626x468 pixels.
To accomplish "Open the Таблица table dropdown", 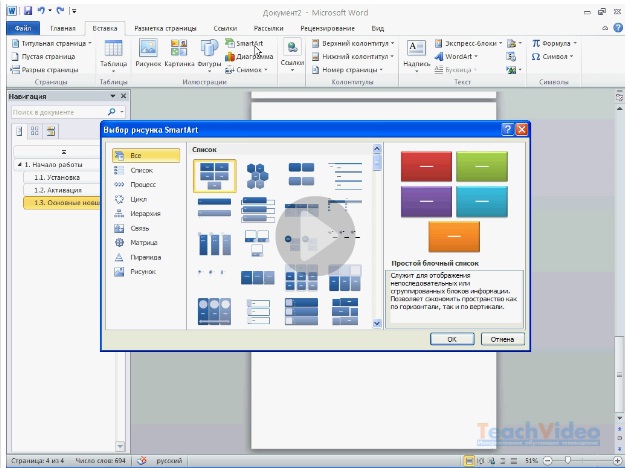I will [113, 56].
